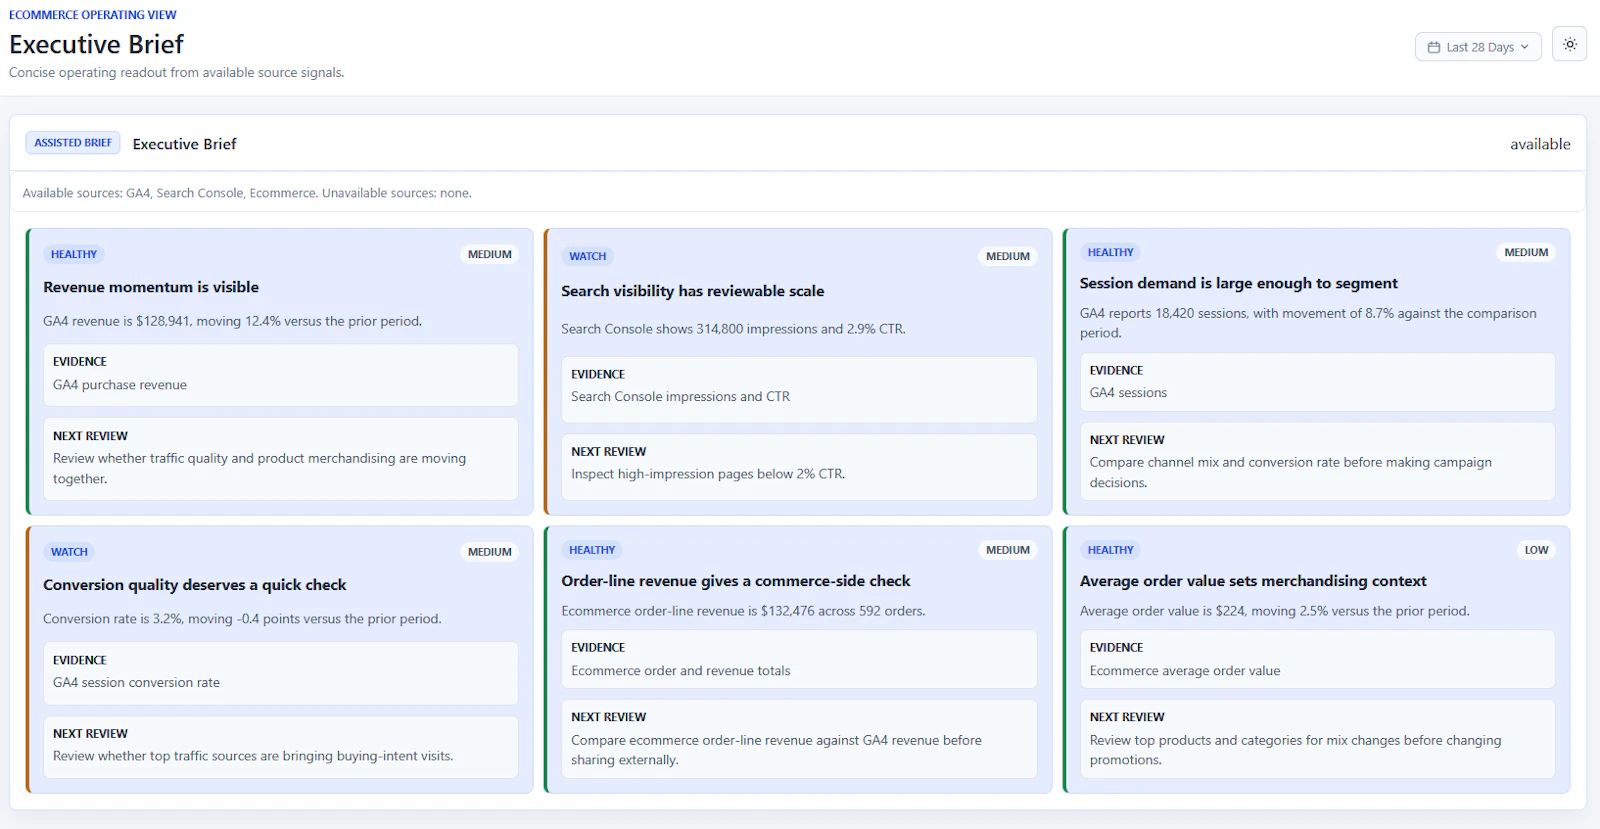This screenshot has width=1600, height=829.
Task: Click HEALTHY badge on Order-line revenue card
Action: 592,550
